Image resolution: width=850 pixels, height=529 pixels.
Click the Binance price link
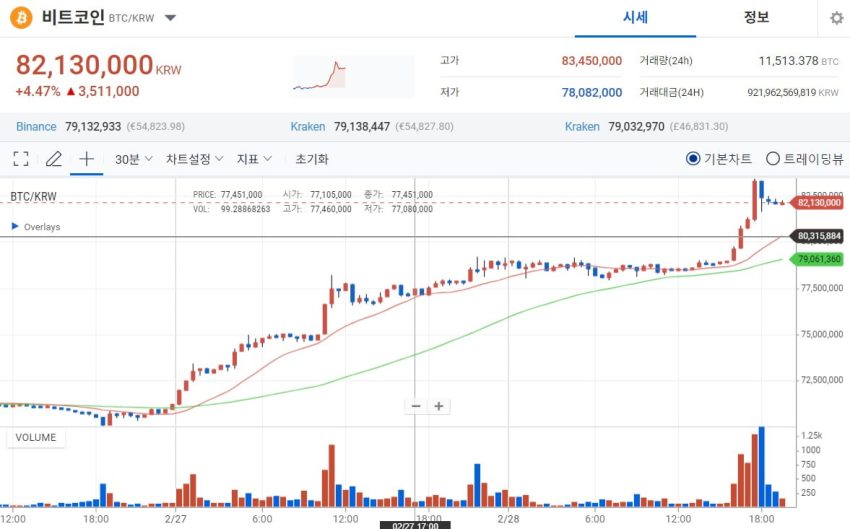click(36, 126)
